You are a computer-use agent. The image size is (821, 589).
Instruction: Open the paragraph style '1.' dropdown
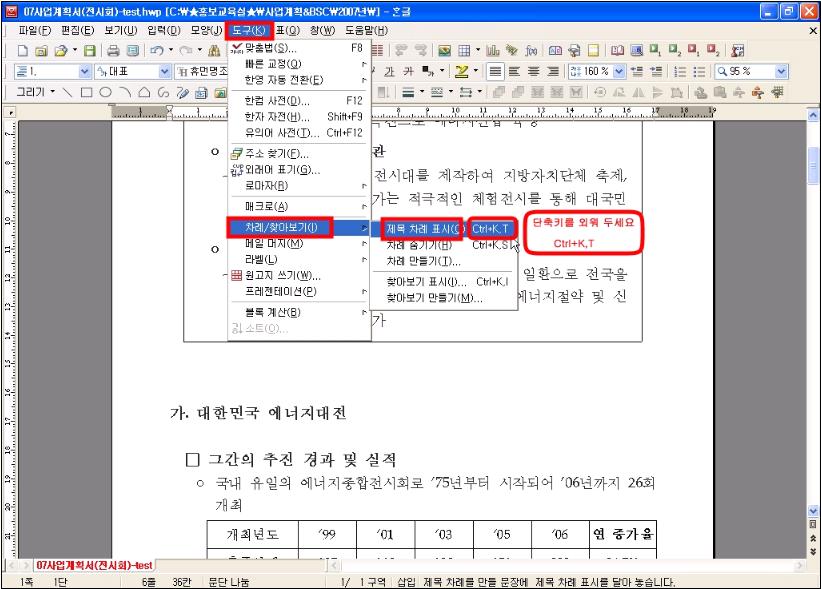tap(84, 71)
